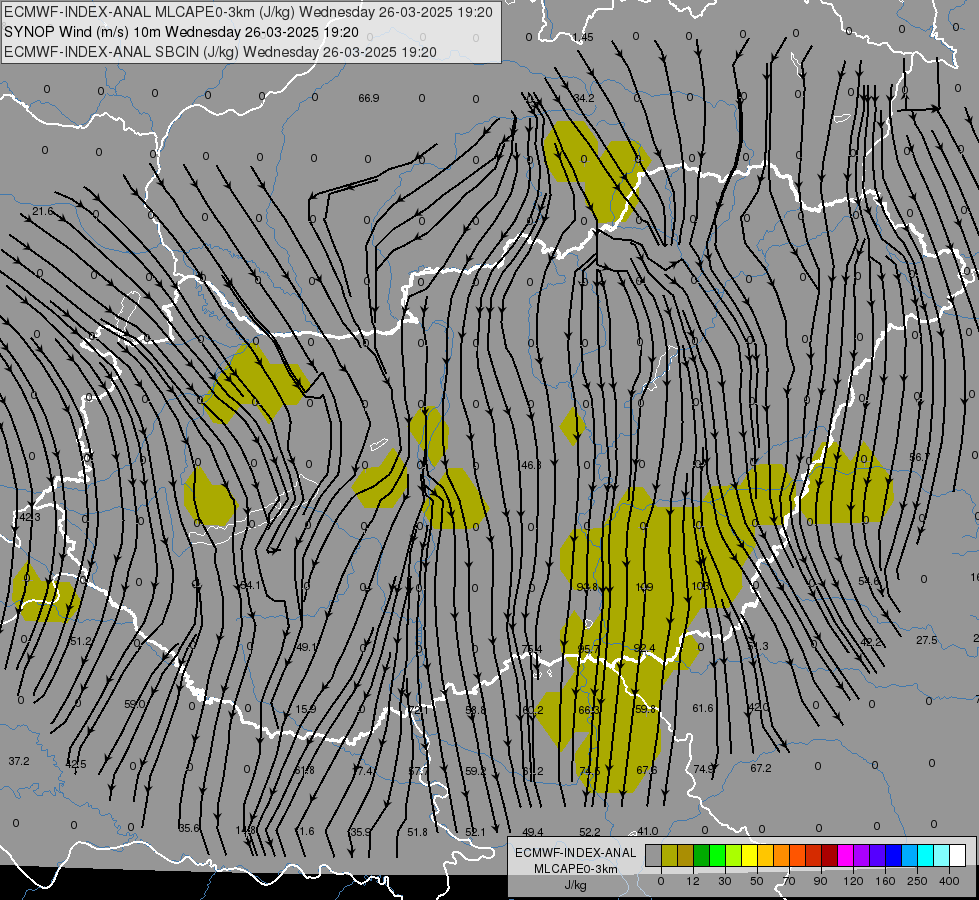Screen dimensions: 979x900
Task: Click the '21.6' value on the map
Action: (43, 211)
